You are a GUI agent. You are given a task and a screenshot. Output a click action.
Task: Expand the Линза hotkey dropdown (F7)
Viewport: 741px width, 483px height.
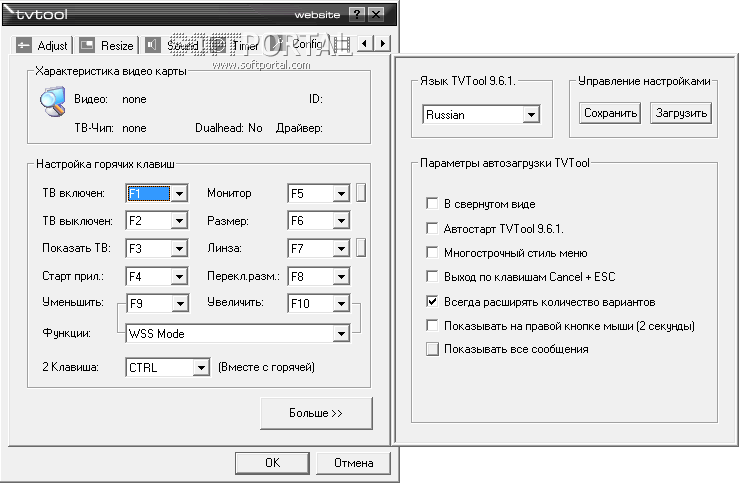[341, 249]
